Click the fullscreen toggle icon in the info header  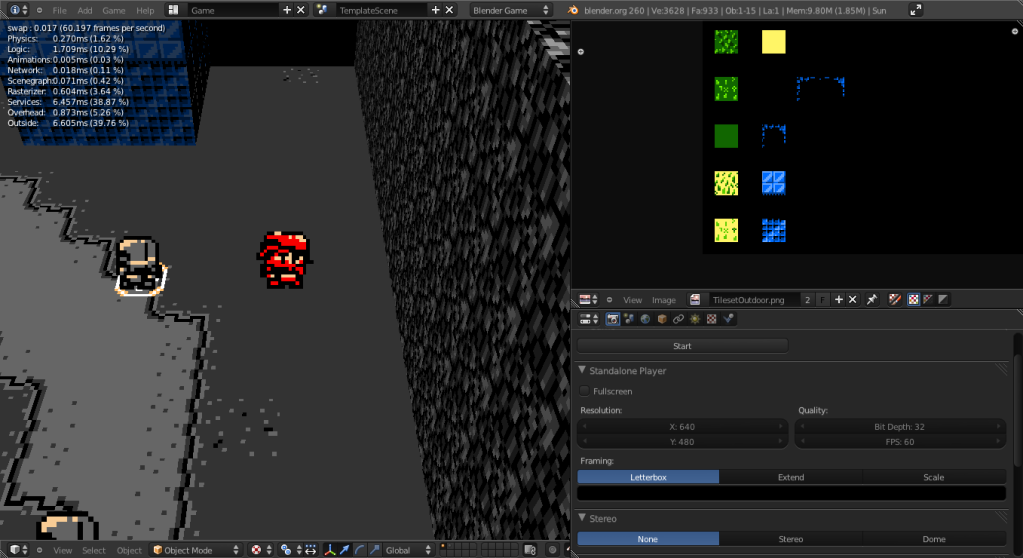pyautogui.click(x=915, y=9)
